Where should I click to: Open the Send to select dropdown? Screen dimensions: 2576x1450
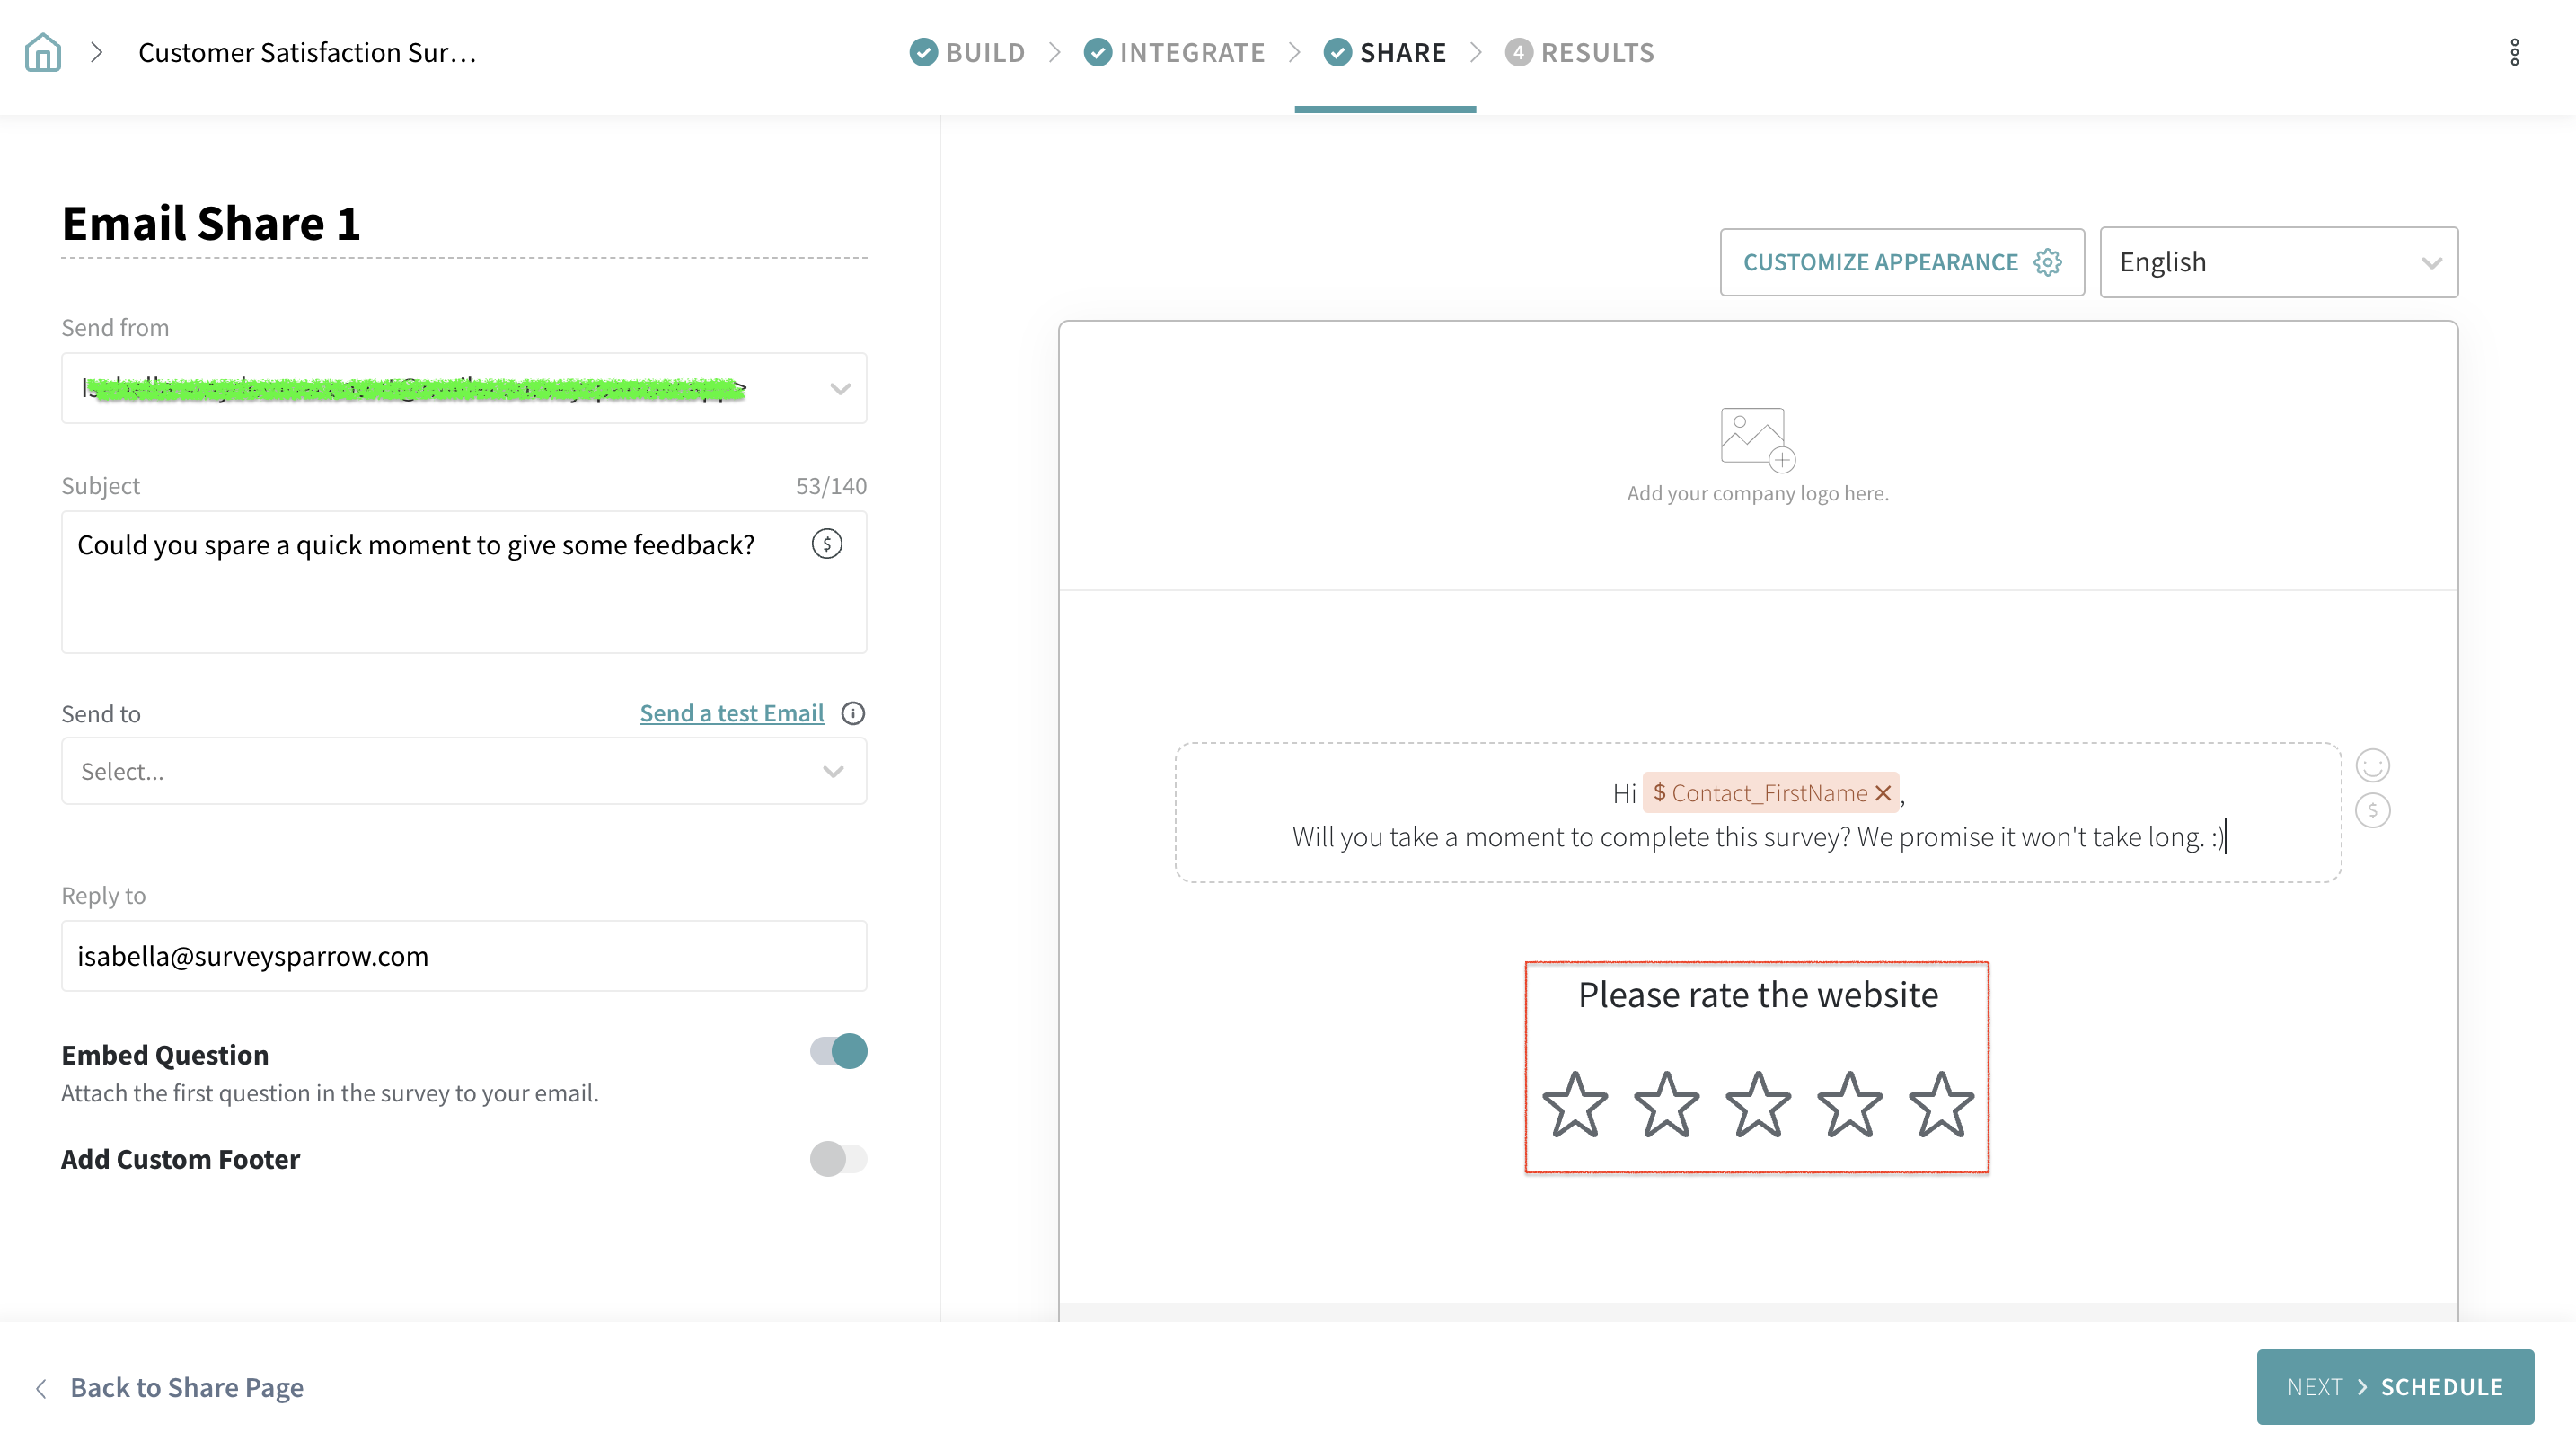coord(464,771)
